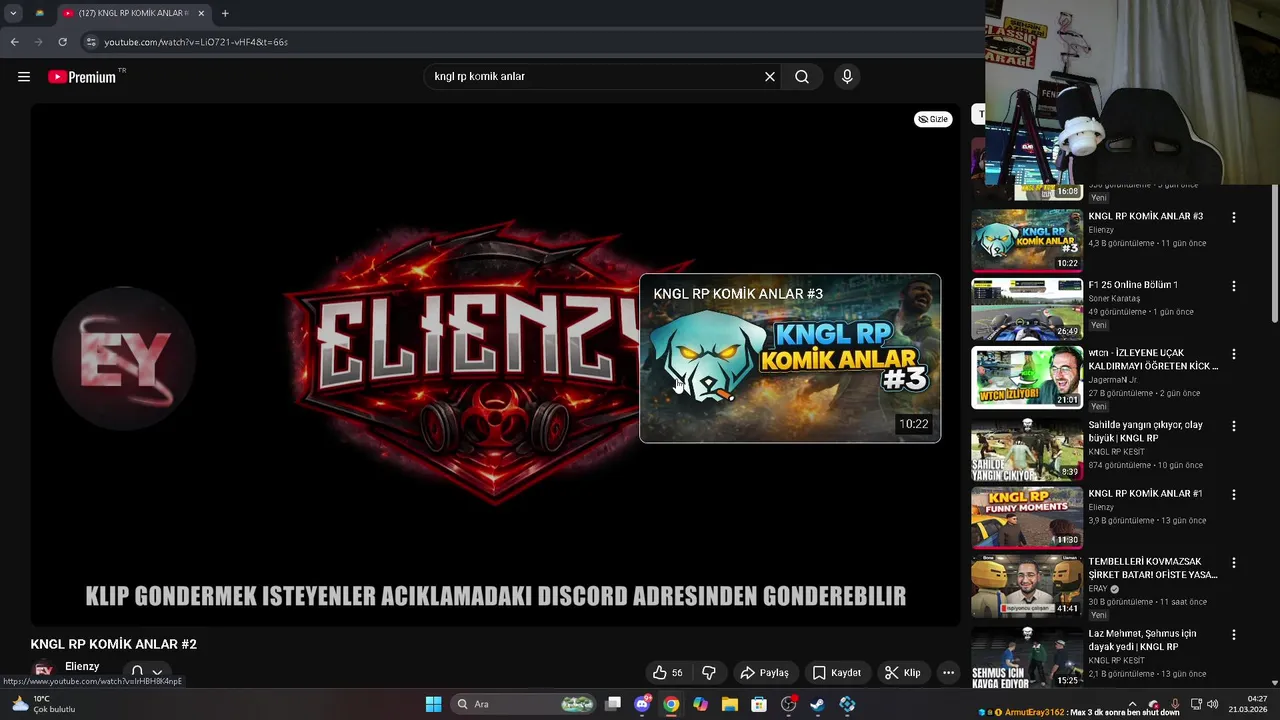Open Elienzy channel avatar below video
1280x720 pixels.
(43, 671)
